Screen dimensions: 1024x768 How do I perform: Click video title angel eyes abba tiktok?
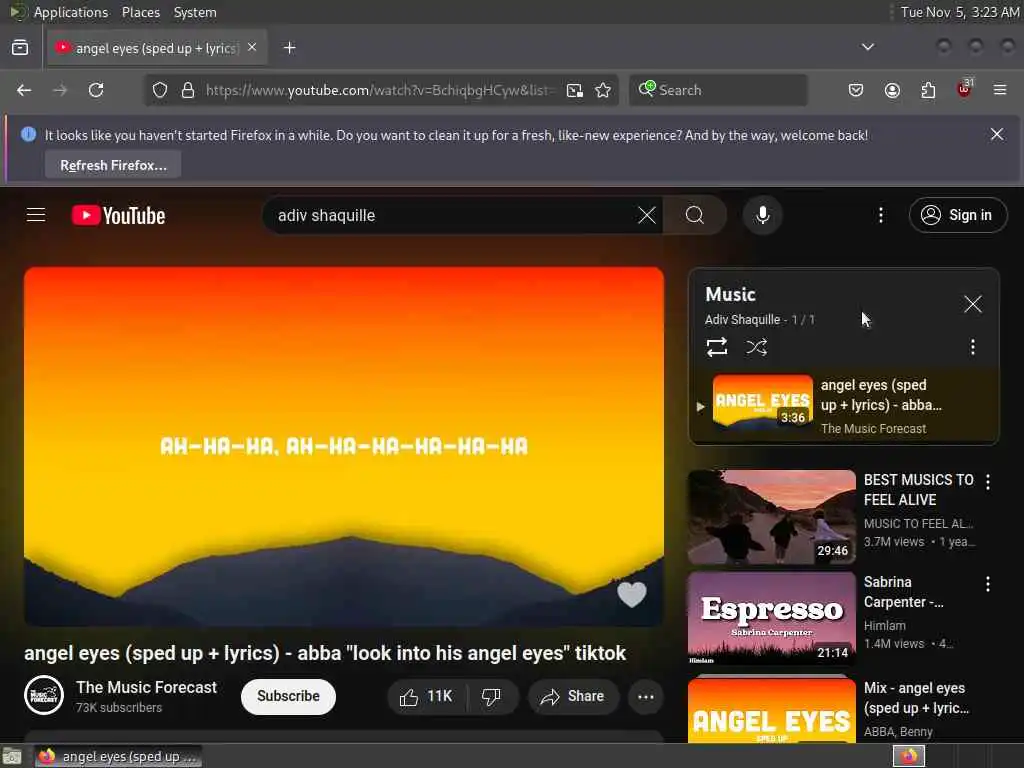click(325, 653)
